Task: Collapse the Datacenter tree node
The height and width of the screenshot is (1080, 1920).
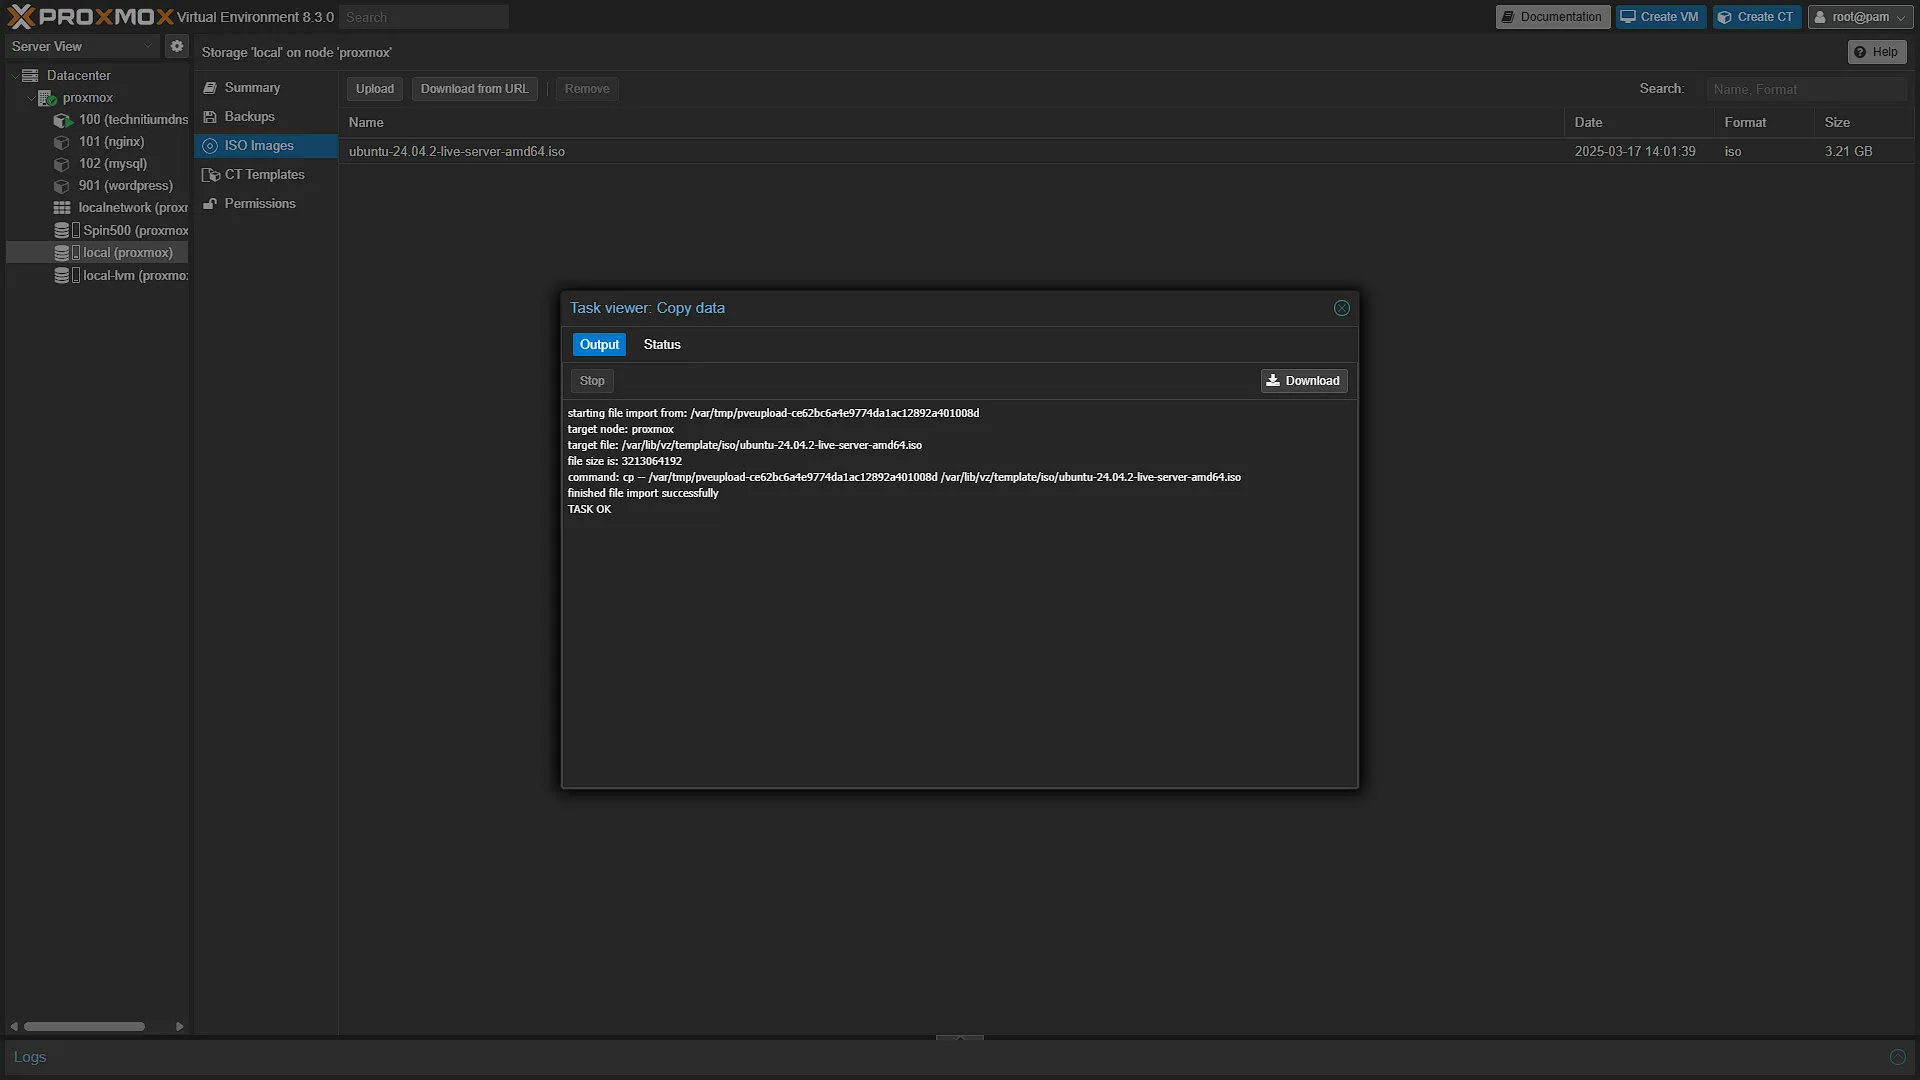Action: (14, 76)
